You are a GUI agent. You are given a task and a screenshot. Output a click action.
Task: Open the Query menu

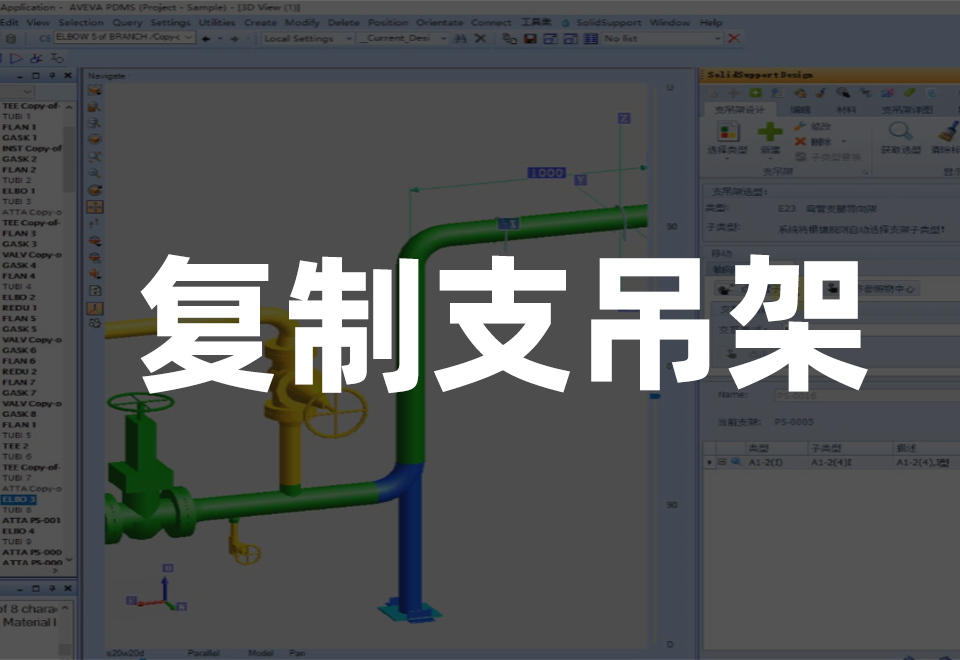pos(127,23)
